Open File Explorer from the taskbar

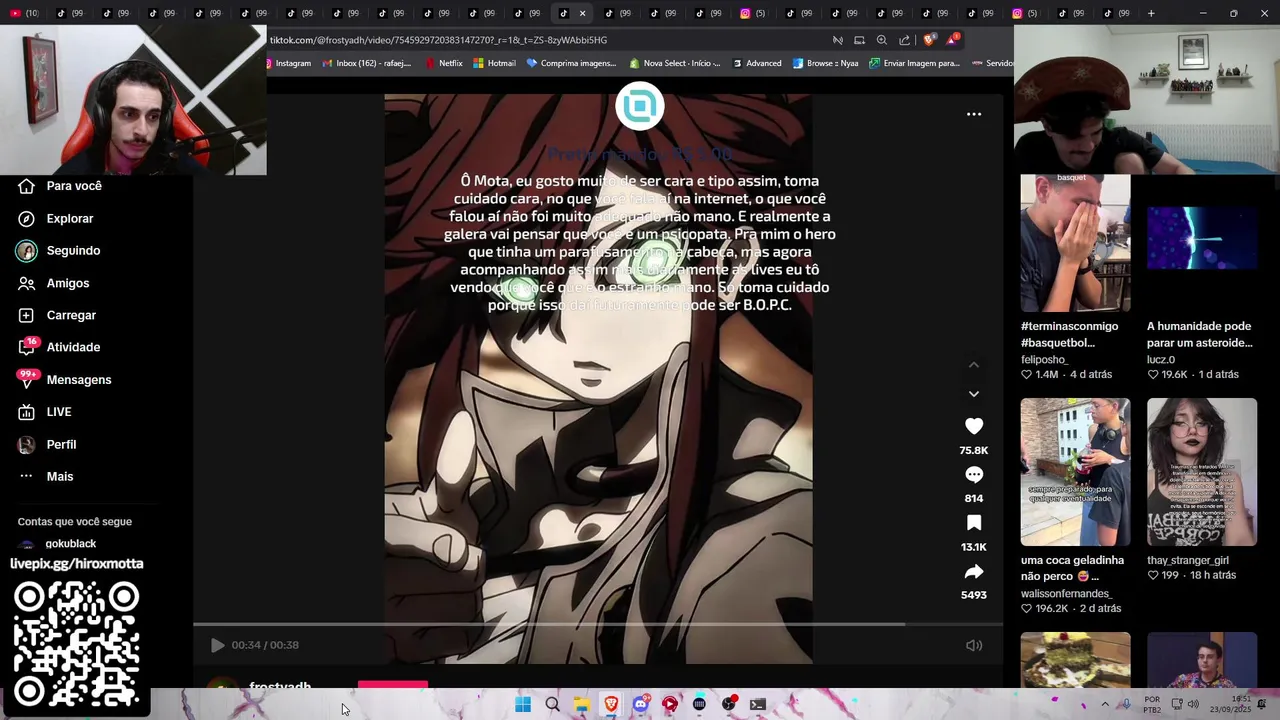coord(581,704)
